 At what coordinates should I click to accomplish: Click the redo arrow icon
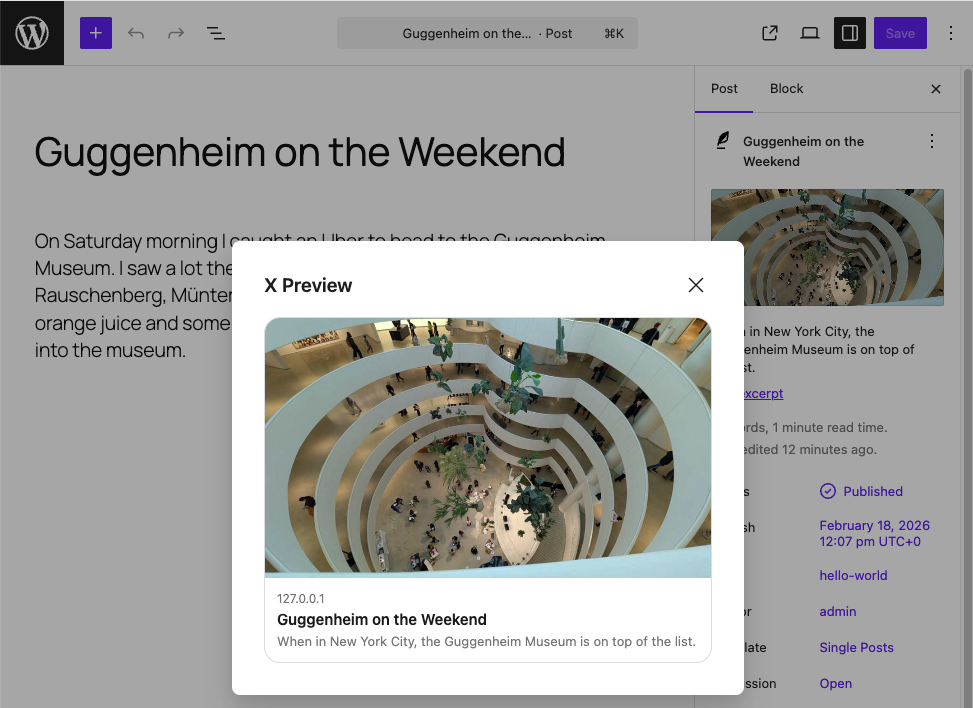(176, 33)
